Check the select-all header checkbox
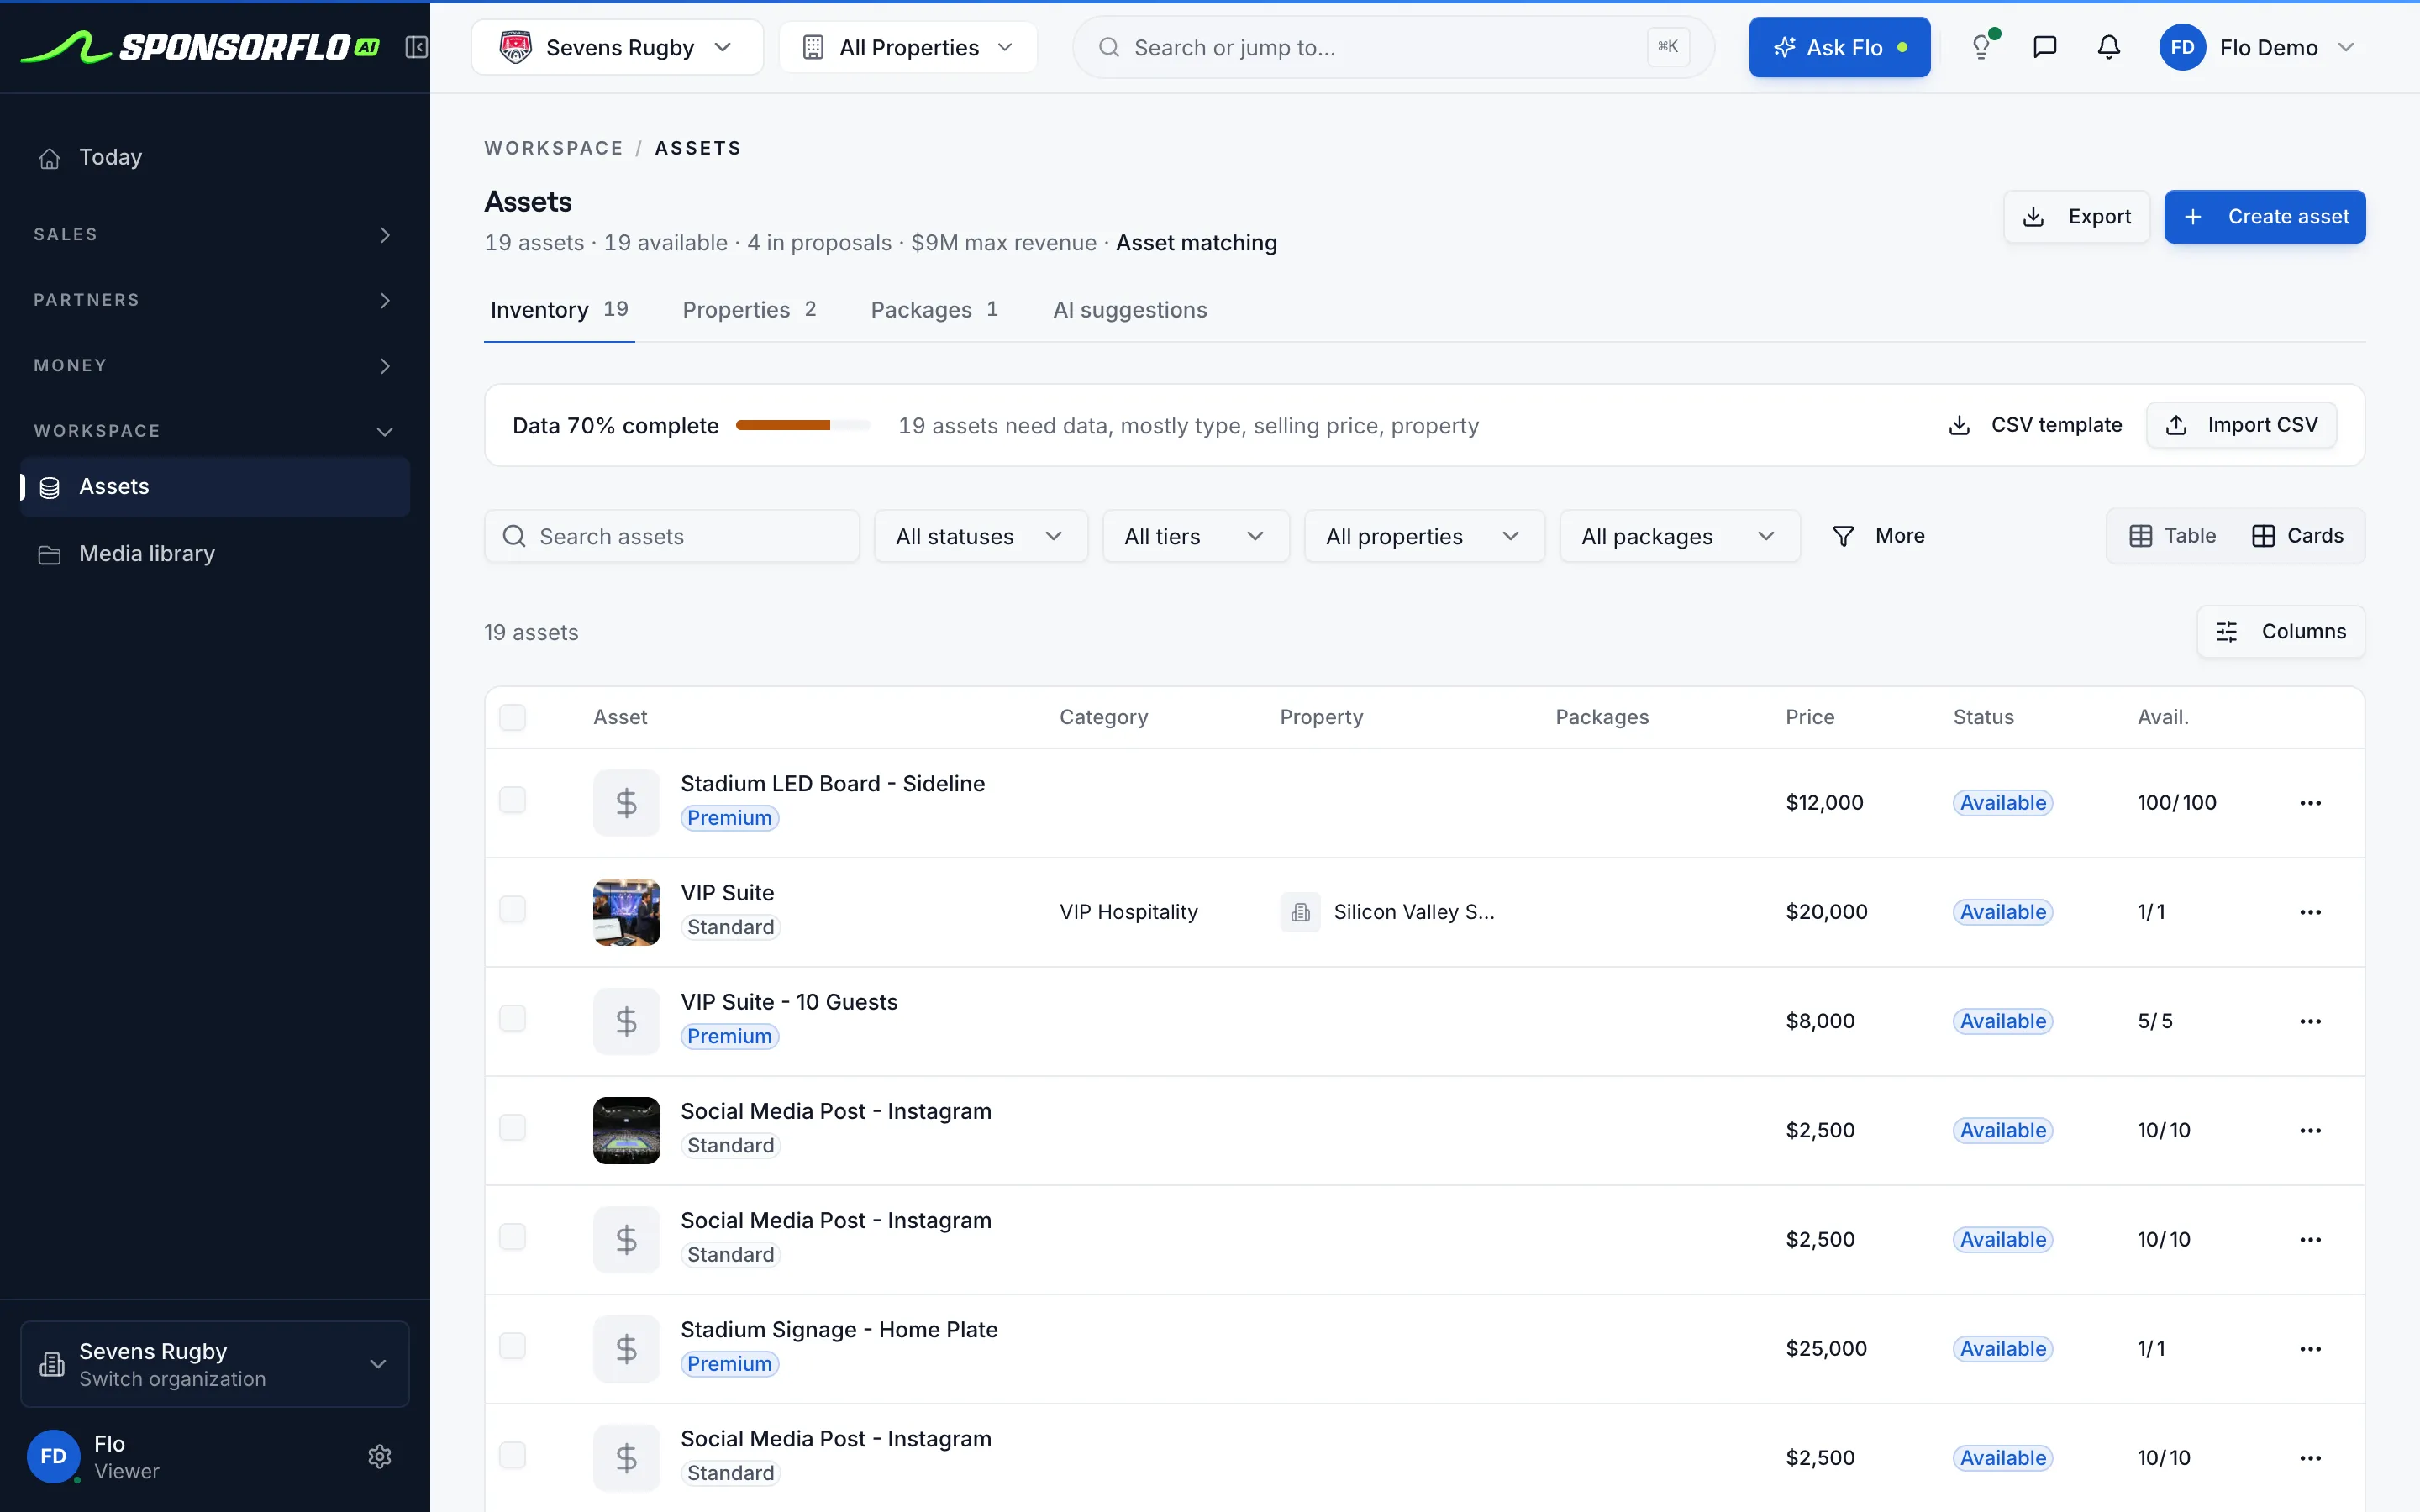This screenshot has width=2420, height=1512. tap(513, 717)
